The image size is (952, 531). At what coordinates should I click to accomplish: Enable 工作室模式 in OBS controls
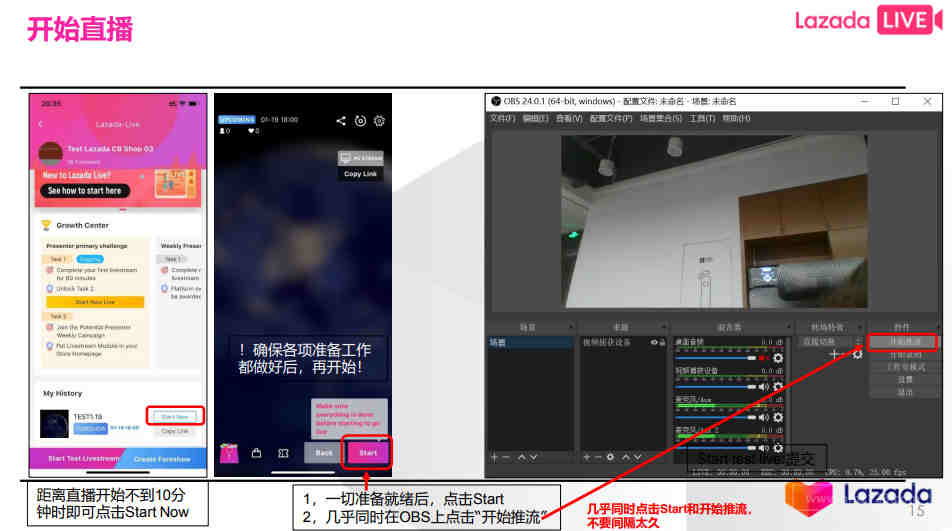point(905,367)
